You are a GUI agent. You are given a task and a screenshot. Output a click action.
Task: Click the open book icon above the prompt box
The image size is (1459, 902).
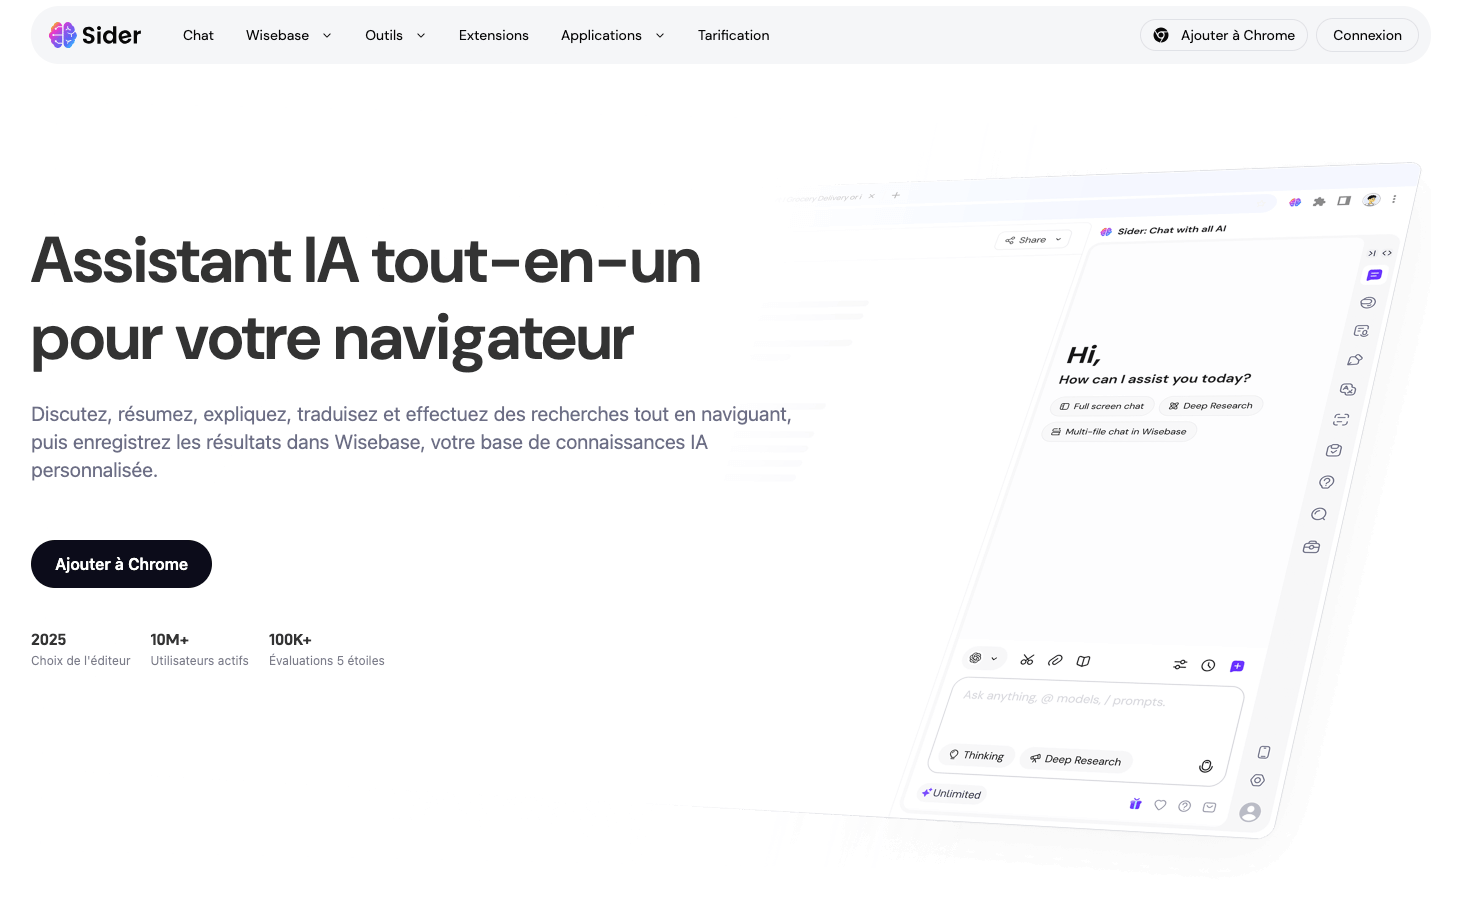click(x=1083, y=661)
